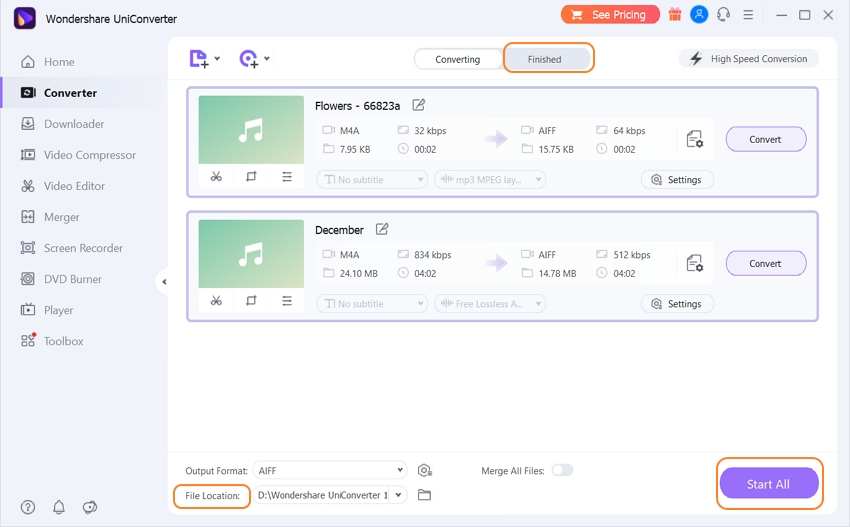Open the gift box icon
850x527 pixels.
675,15
